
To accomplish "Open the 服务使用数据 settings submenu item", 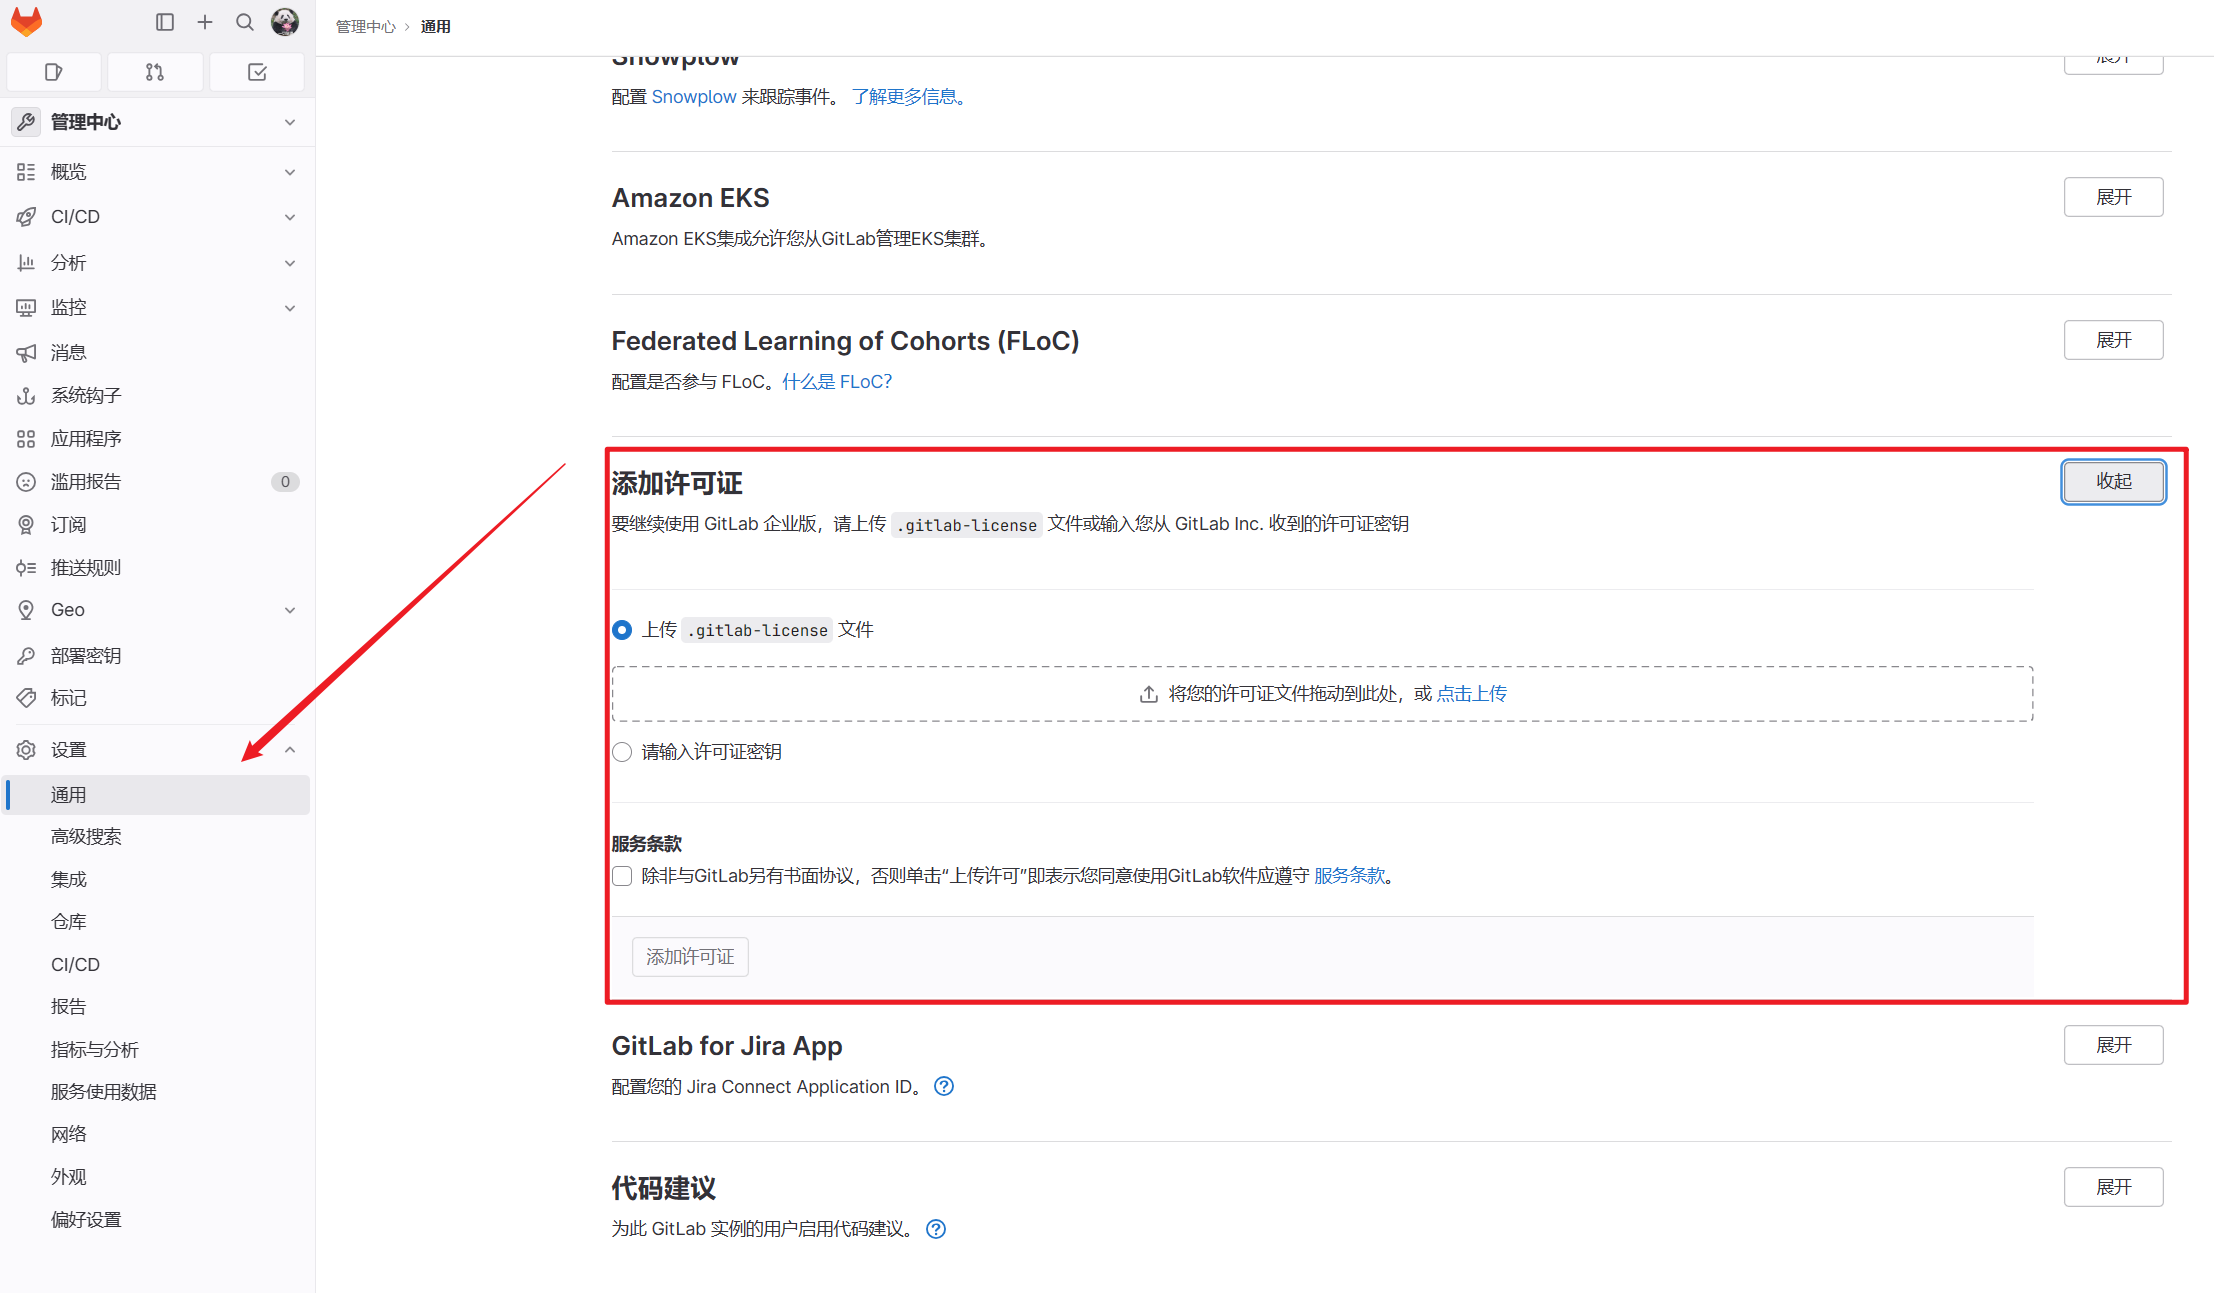I will 157,1092.
